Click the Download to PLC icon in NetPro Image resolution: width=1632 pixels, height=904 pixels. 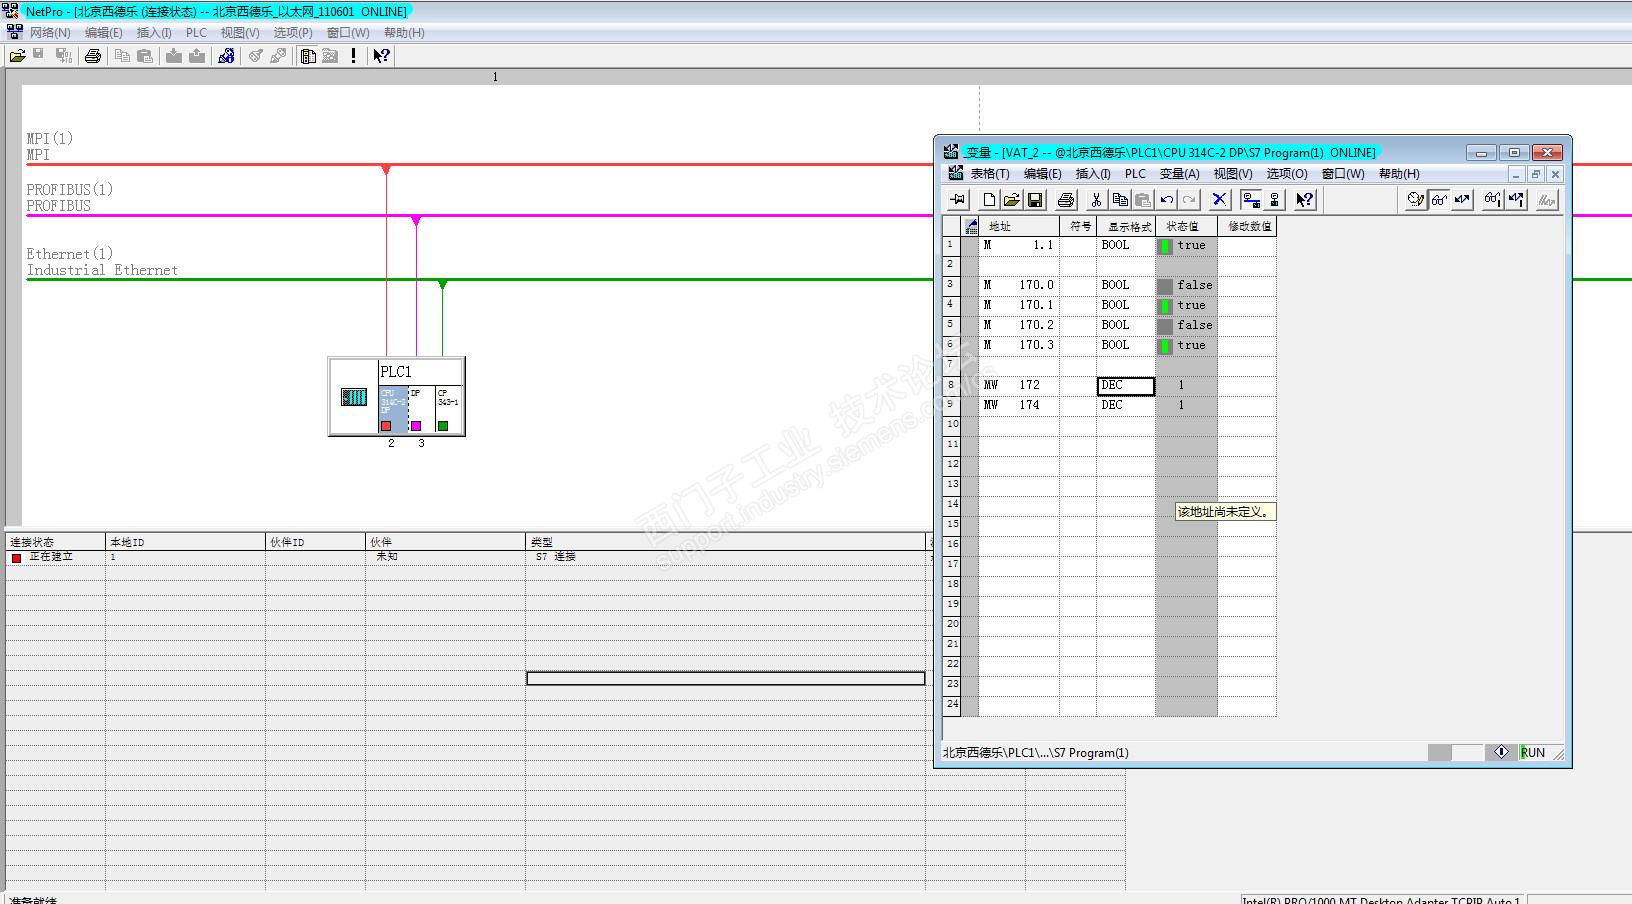174,56
